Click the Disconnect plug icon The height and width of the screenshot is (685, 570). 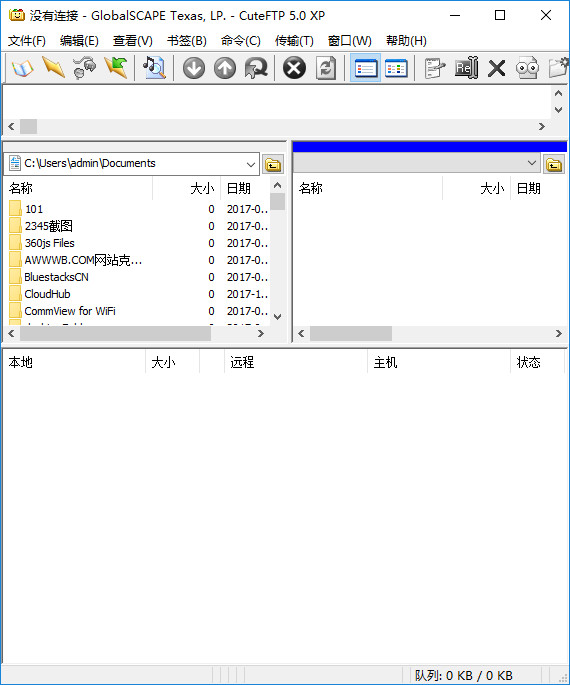(84, 68)
